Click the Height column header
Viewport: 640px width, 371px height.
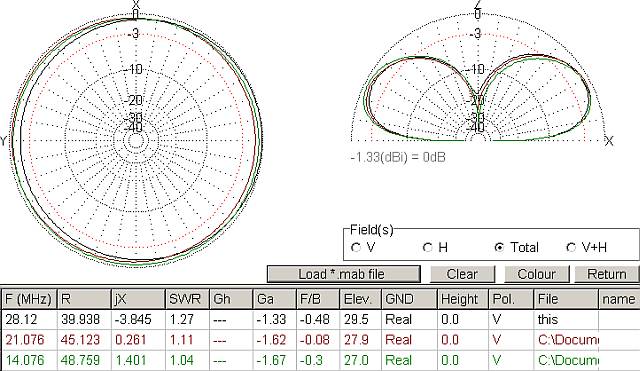pos(463,299)
